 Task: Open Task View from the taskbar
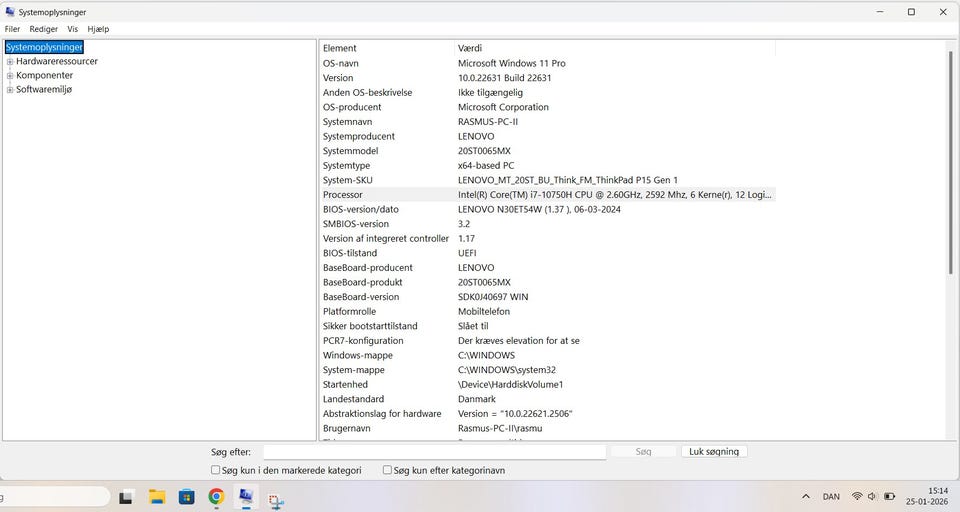pos(126,497)
